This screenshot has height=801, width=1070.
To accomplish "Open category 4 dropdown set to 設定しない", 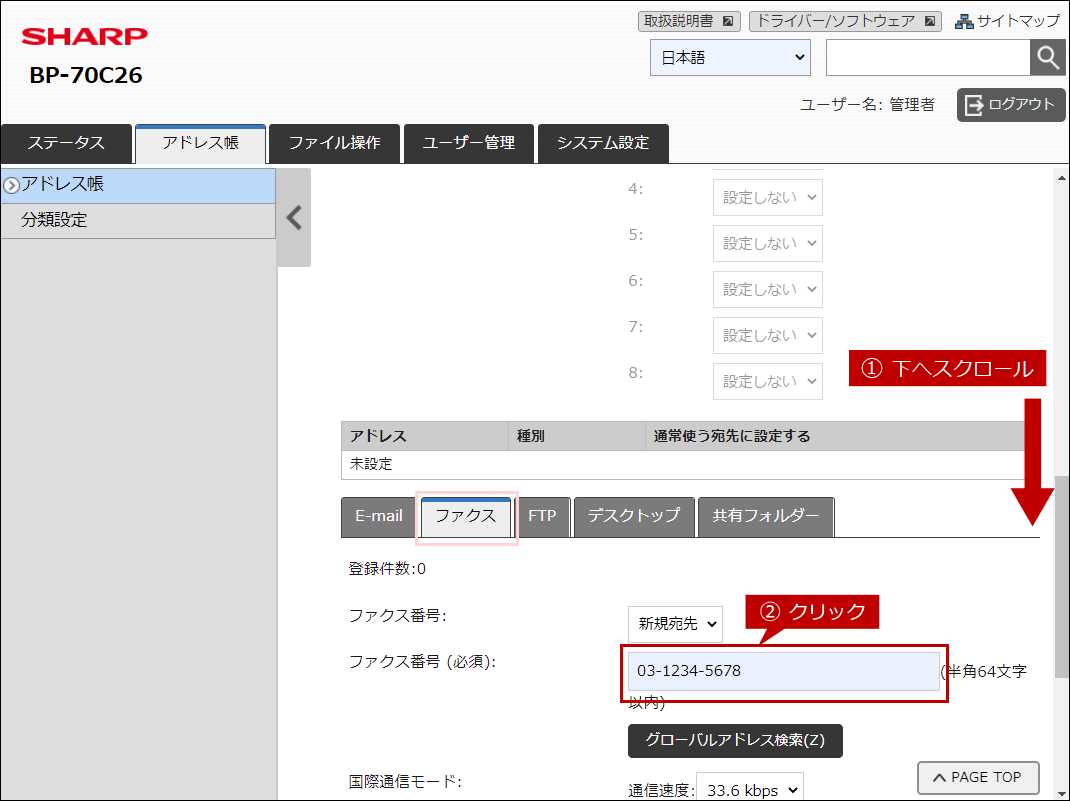I will 768,197.
